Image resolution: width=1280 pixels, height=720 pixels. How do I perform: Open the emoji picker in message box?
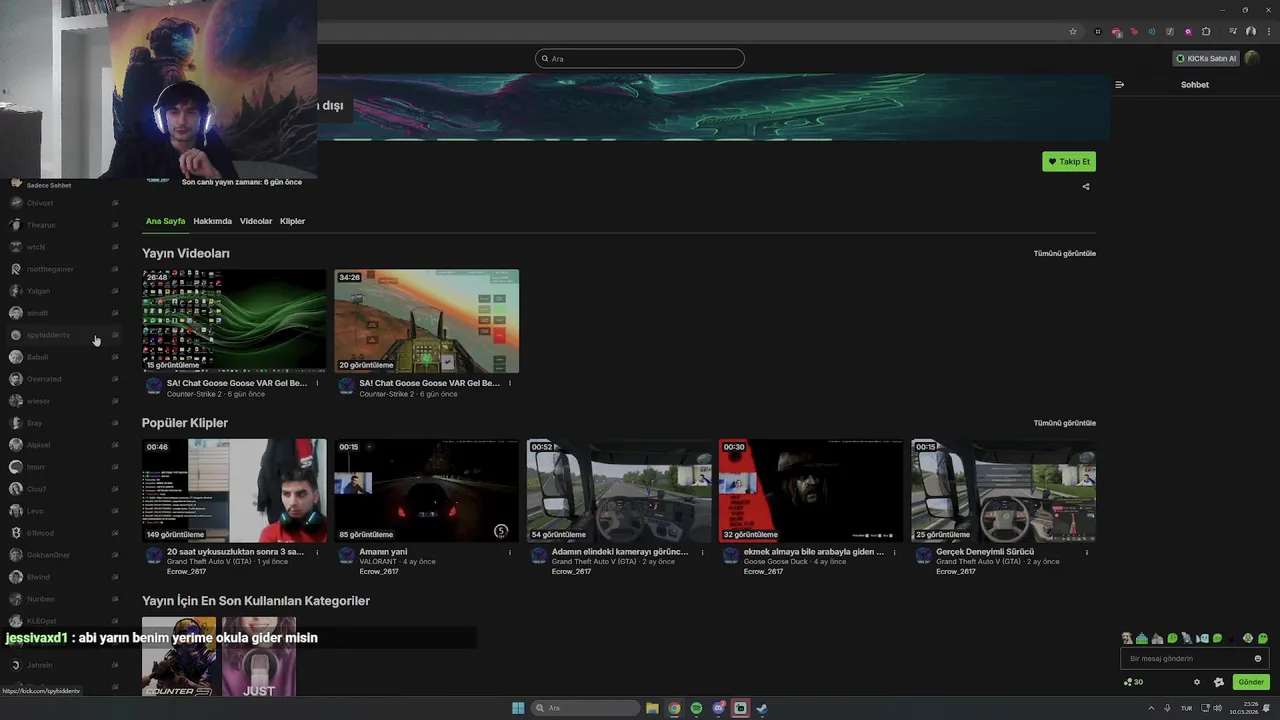pos(1258,659)
